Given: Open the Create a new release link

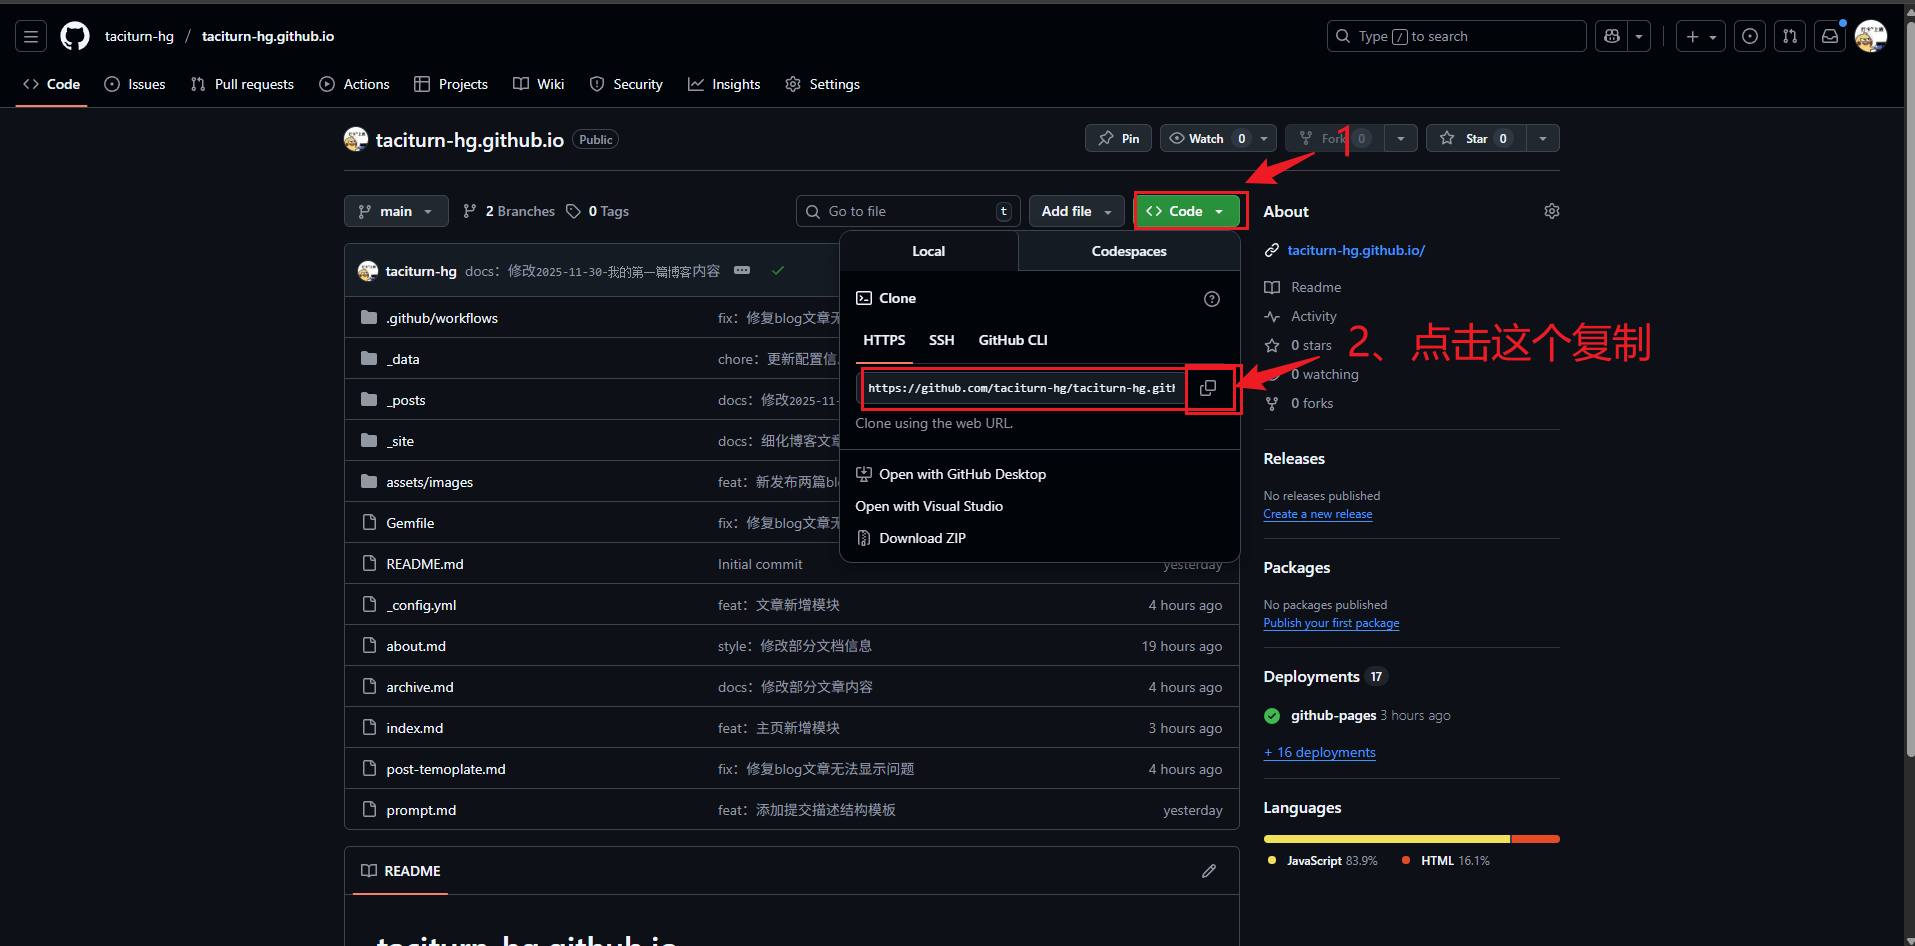Looking at the screenshot, I should pos(1317,514).
